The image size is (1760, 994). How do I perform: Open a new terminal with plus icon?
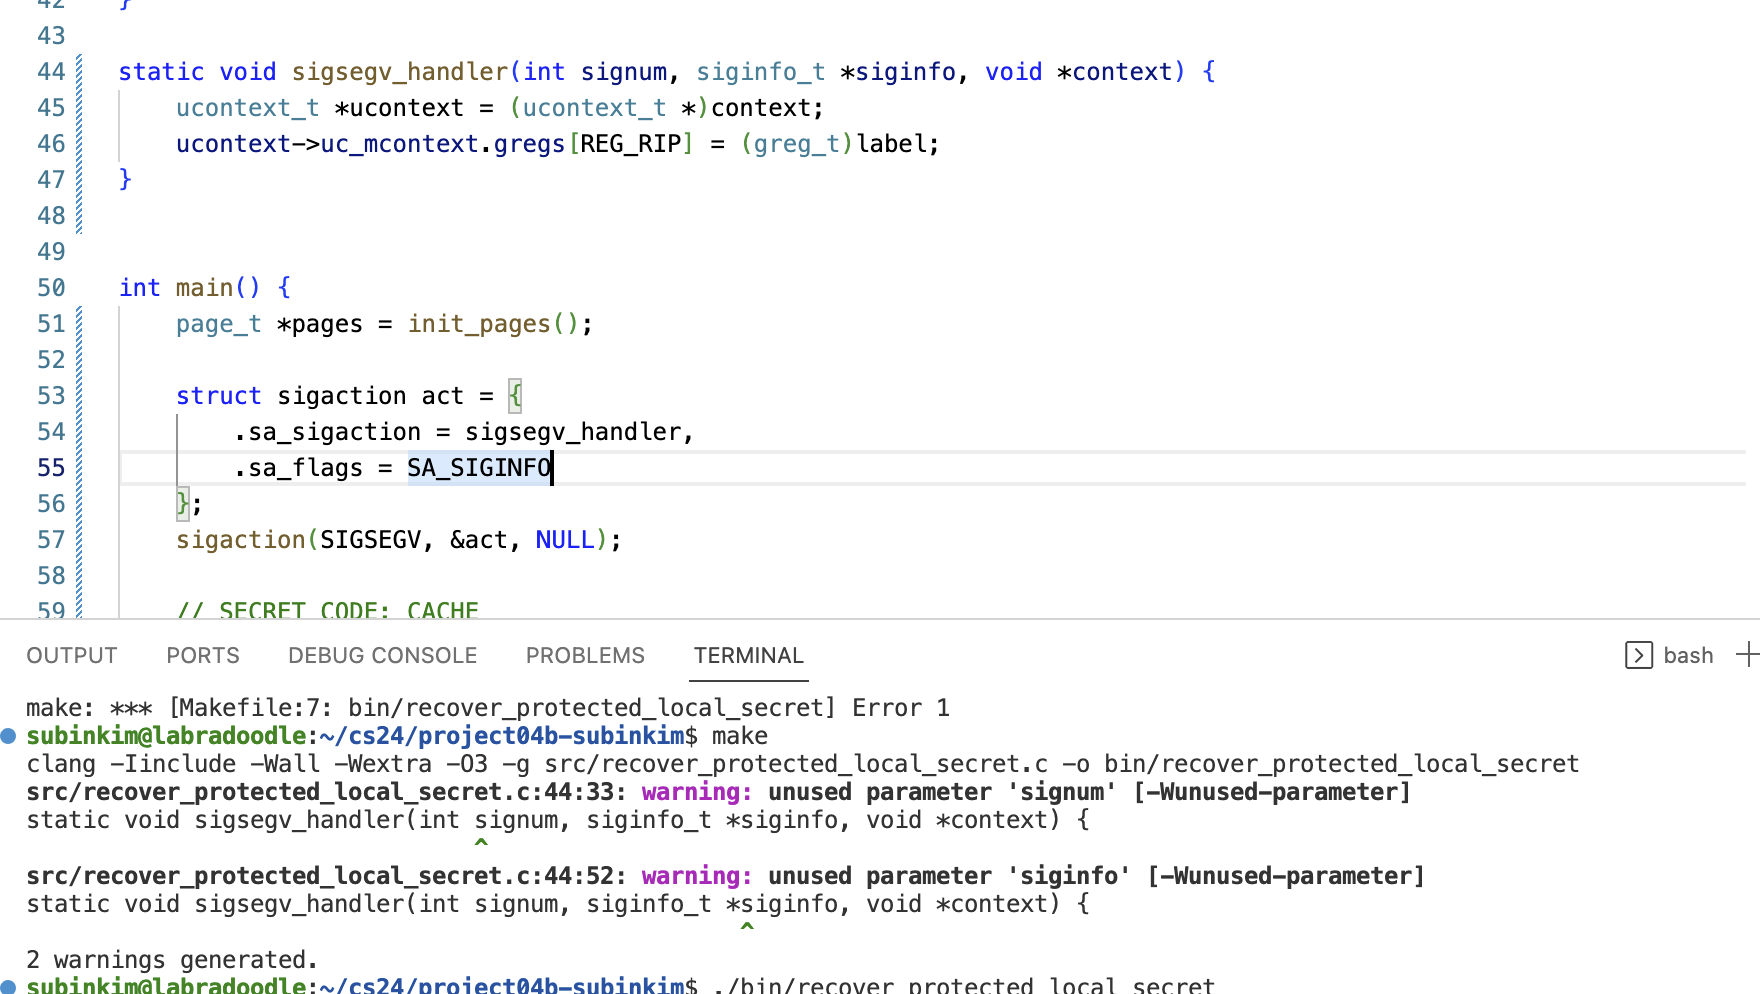[x=1748, y=655]
